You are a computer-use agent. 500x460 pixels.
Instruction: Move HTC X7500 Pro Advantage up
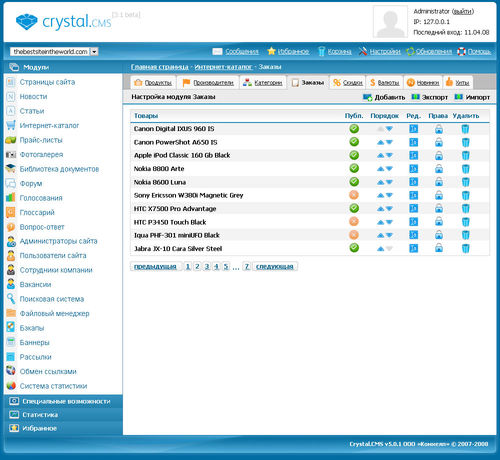coord(380,209)
